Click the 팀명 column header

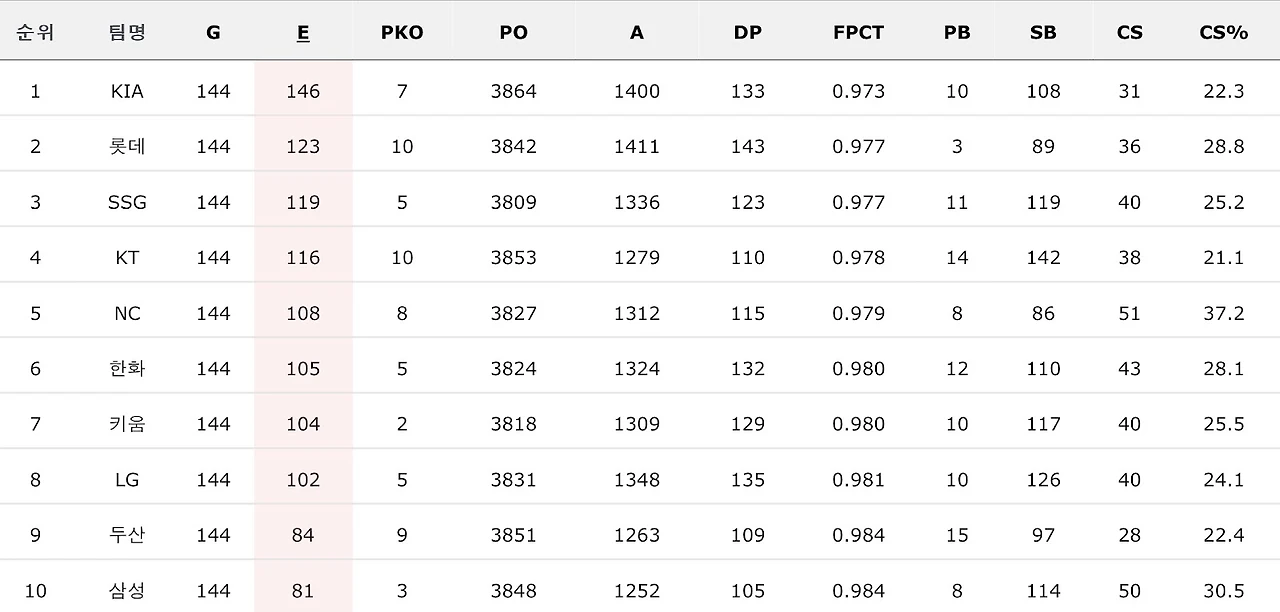[127, 32]
